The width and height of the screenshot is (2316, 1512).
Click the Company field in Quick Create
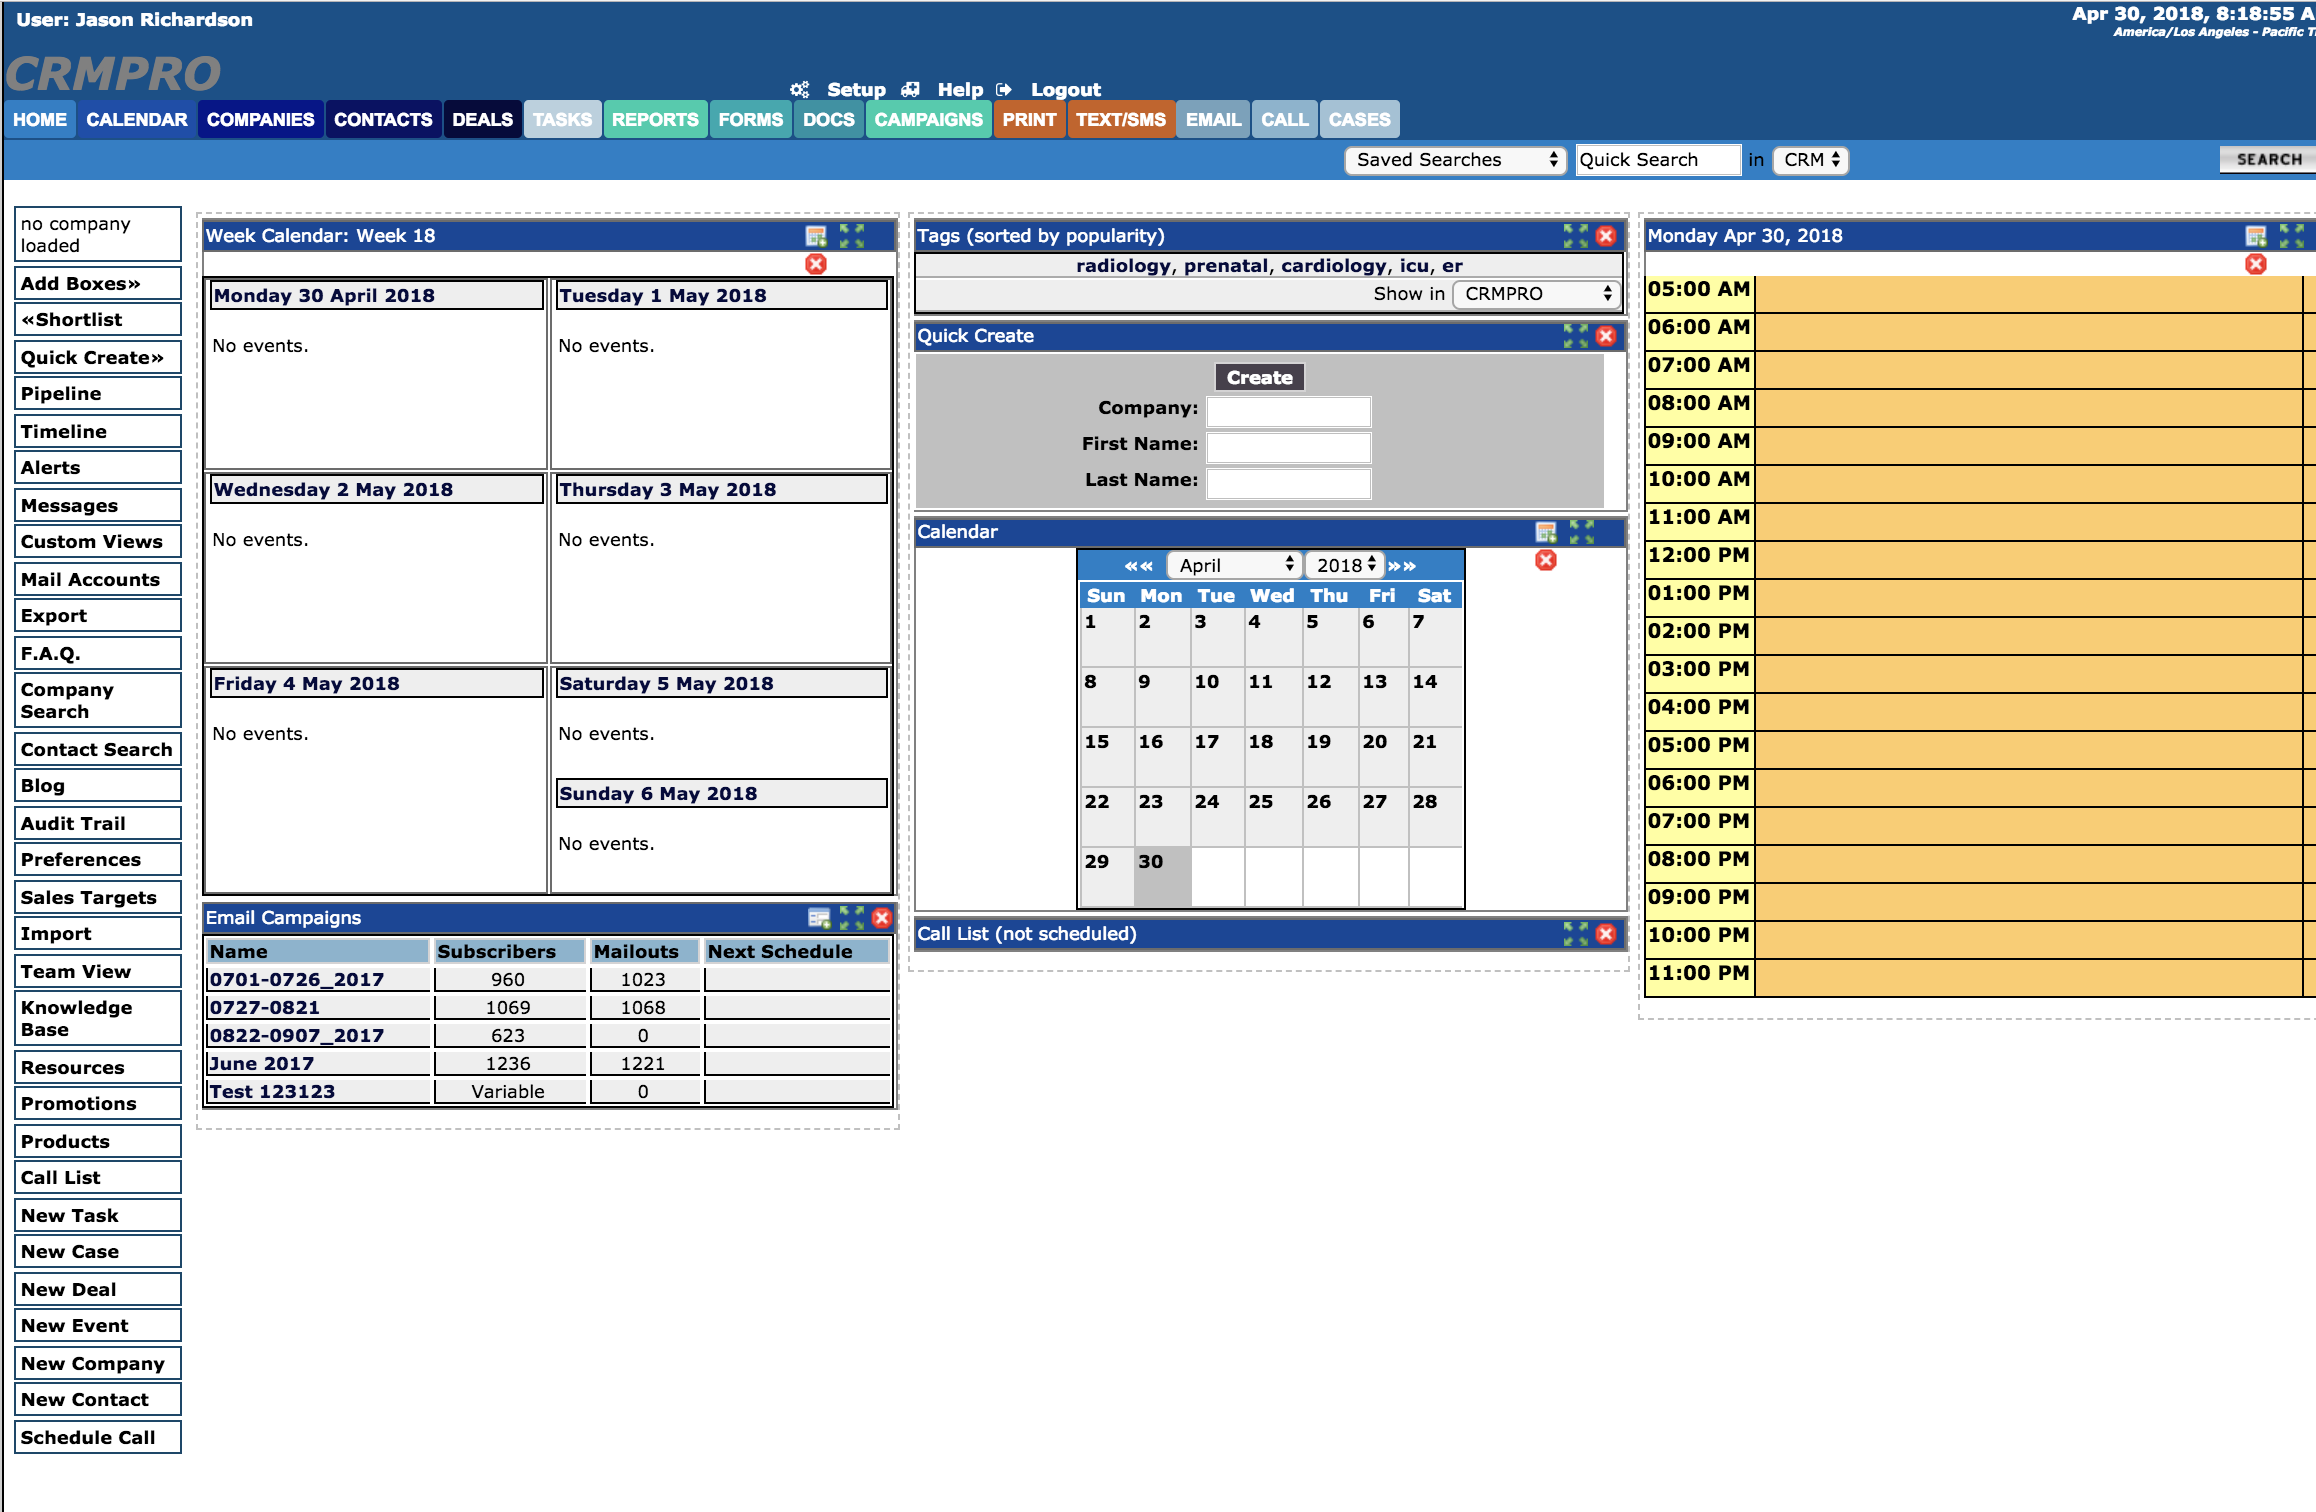click(1289, 411)
